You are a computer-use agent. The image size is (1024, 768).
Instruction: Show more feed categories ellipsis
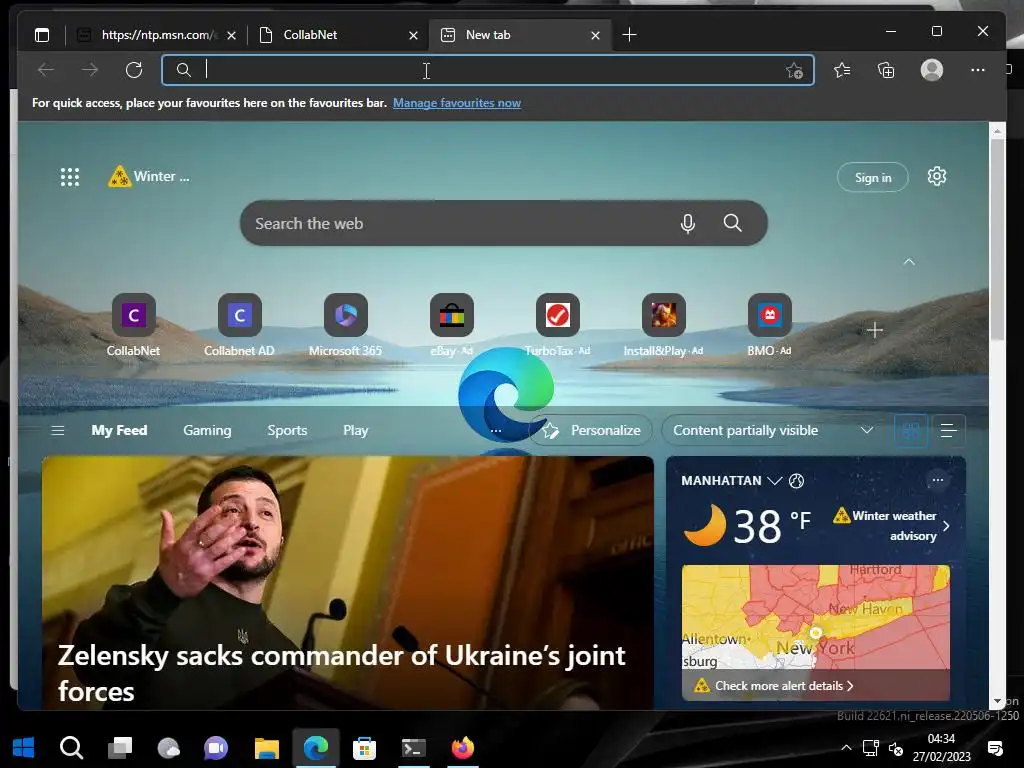pyautogui.click(x=496, y=430)
